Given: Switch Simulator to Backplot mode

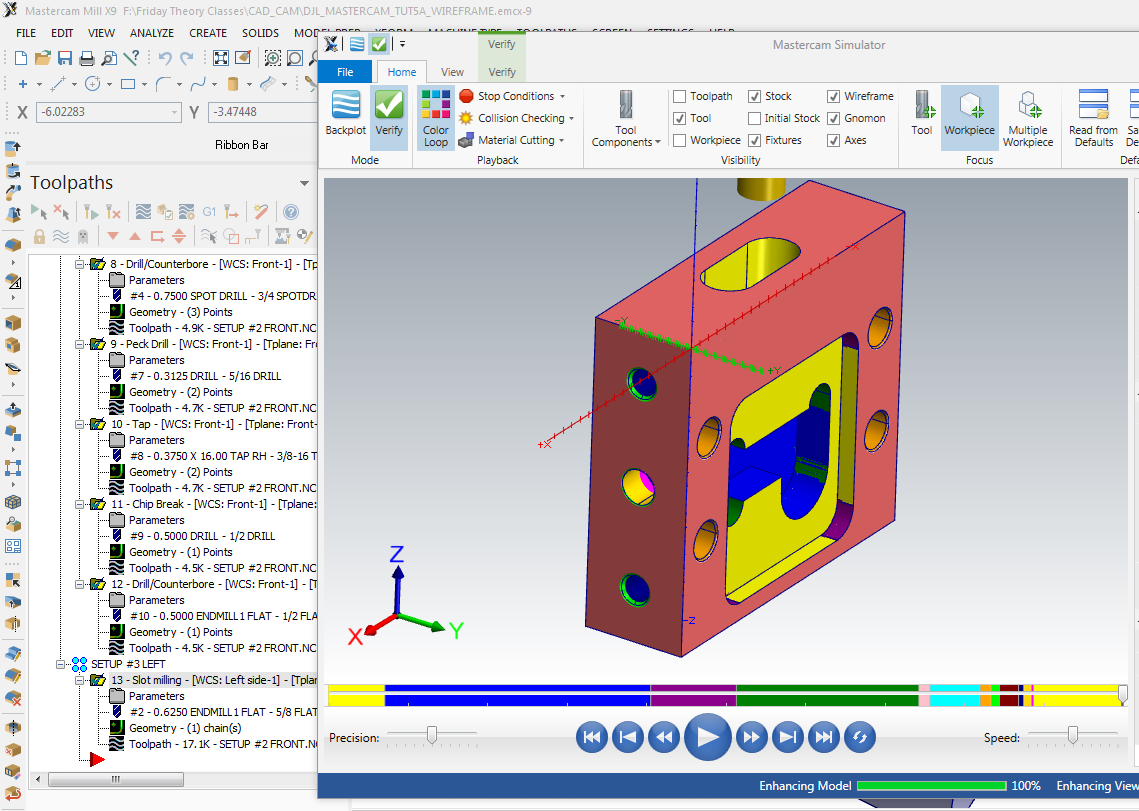Looking at the screenshot, I should 346,113.
